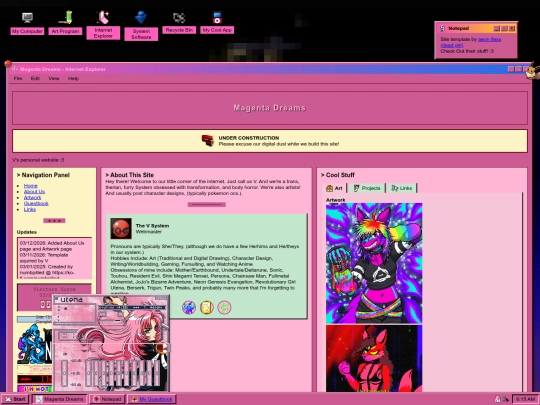Click first system tray icon
The height and width of the screenshot is (405, 540).
[x=497, y=399]
